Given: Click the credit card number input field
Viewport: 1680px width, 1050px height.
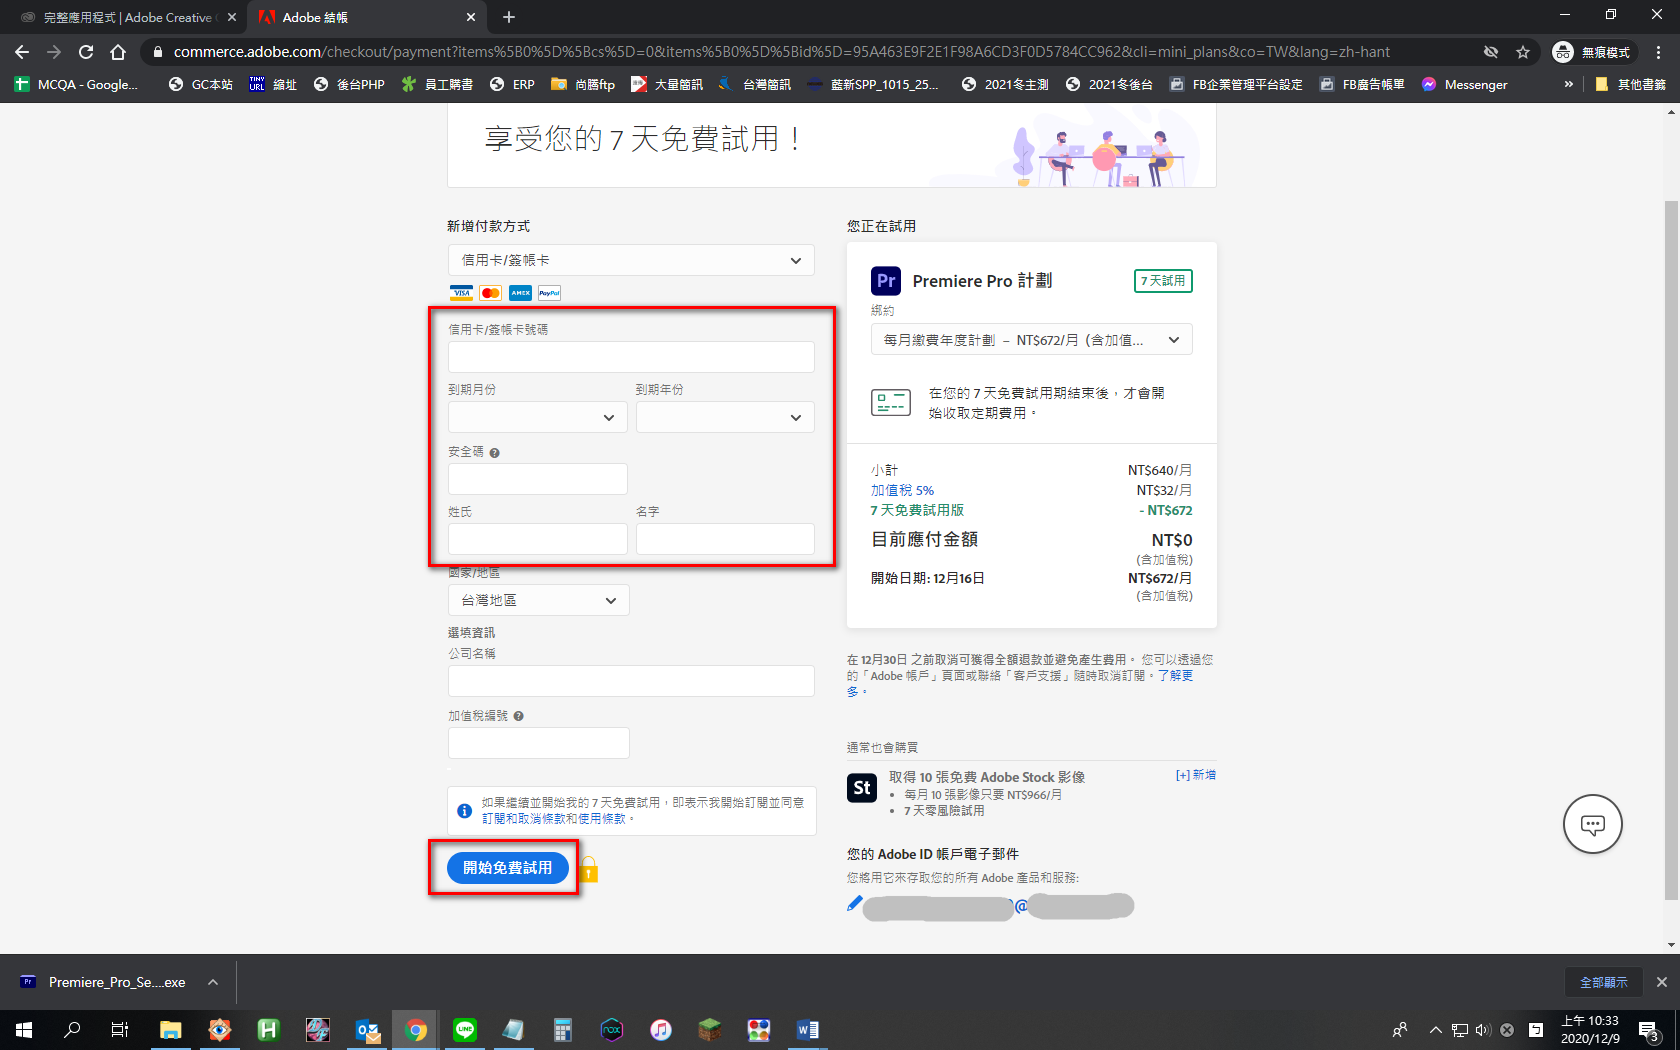Looking at the screenshot, I should pyautogui.click(x=631, y=357).
